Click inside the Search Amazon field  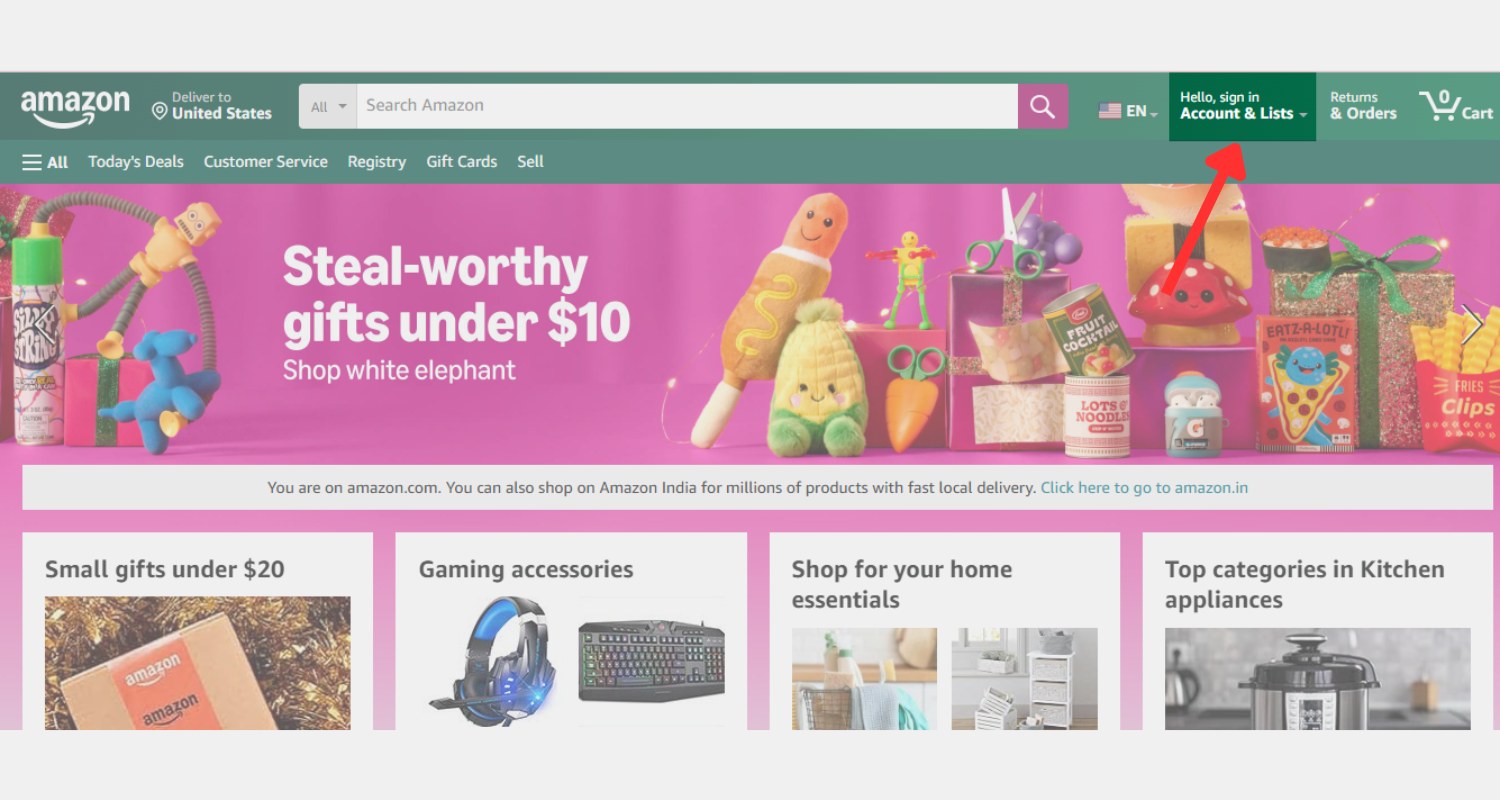(687, 106)
